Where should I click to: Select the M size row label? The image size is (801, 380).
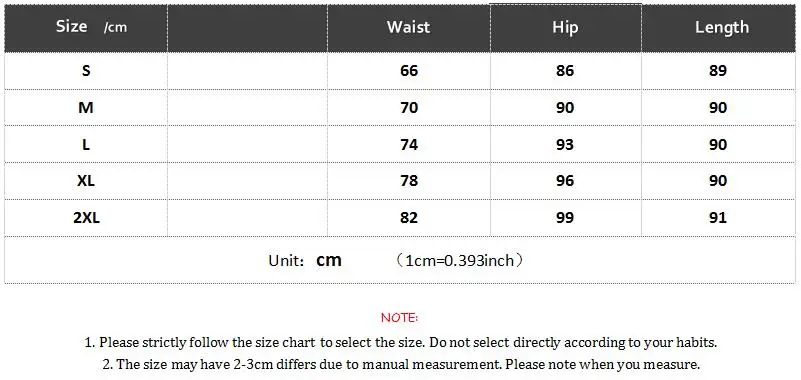tap(86, 108)
